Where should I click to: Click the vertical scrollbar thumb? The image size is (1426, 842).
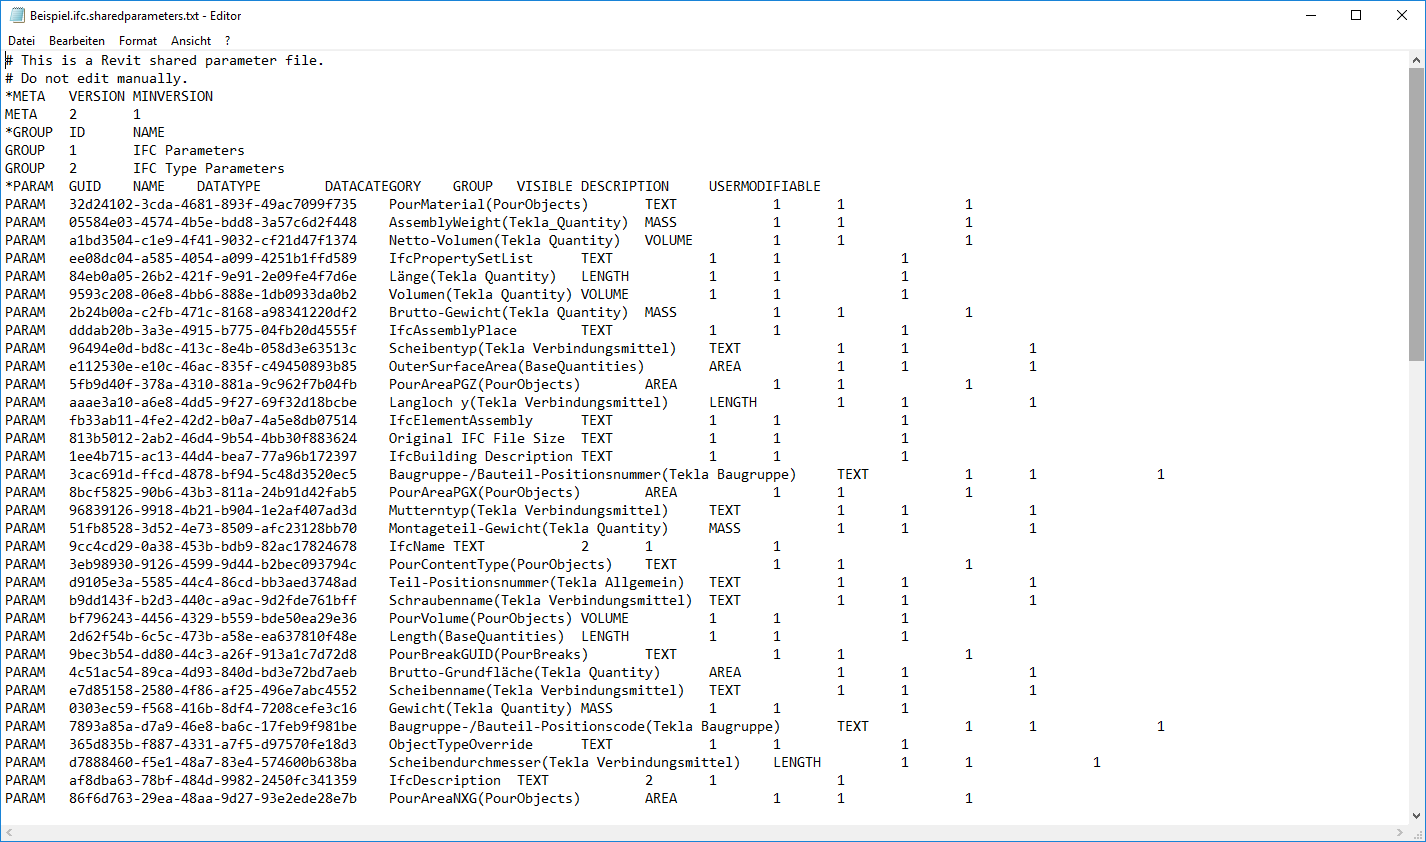pyautogui.click(x=1416, y=215)
